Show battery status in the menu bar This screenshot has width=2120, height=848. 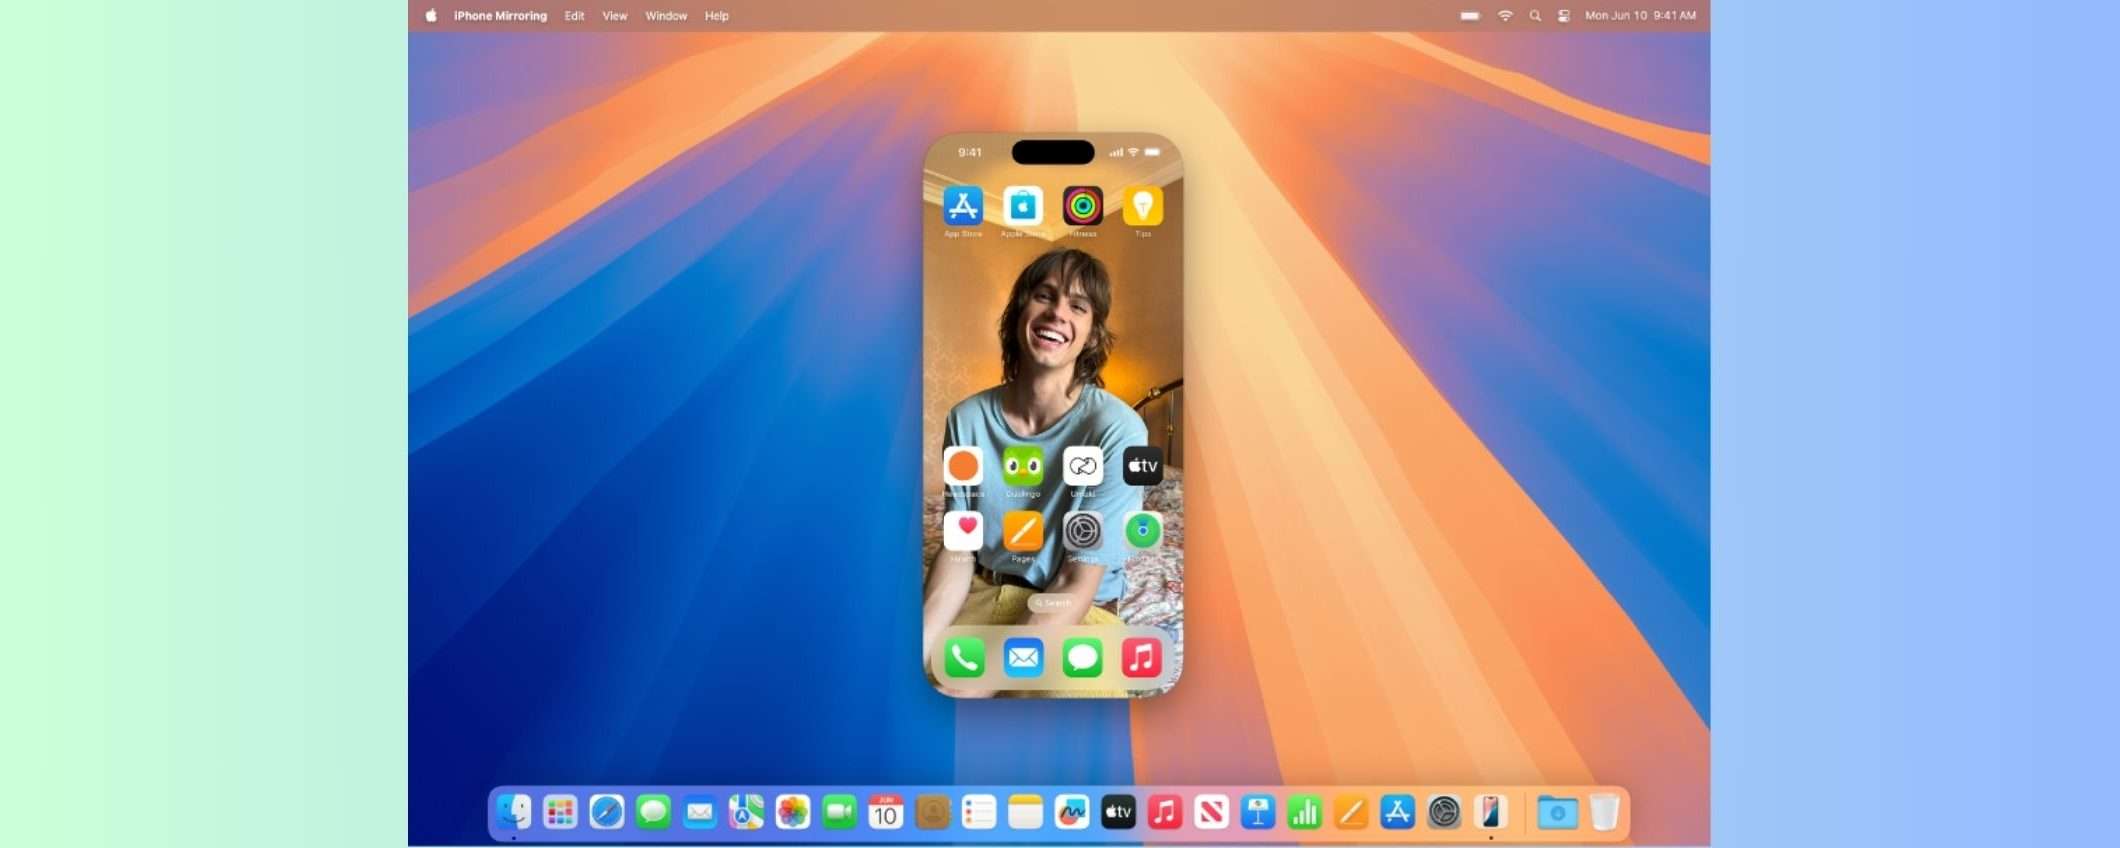click(1470, 15)
